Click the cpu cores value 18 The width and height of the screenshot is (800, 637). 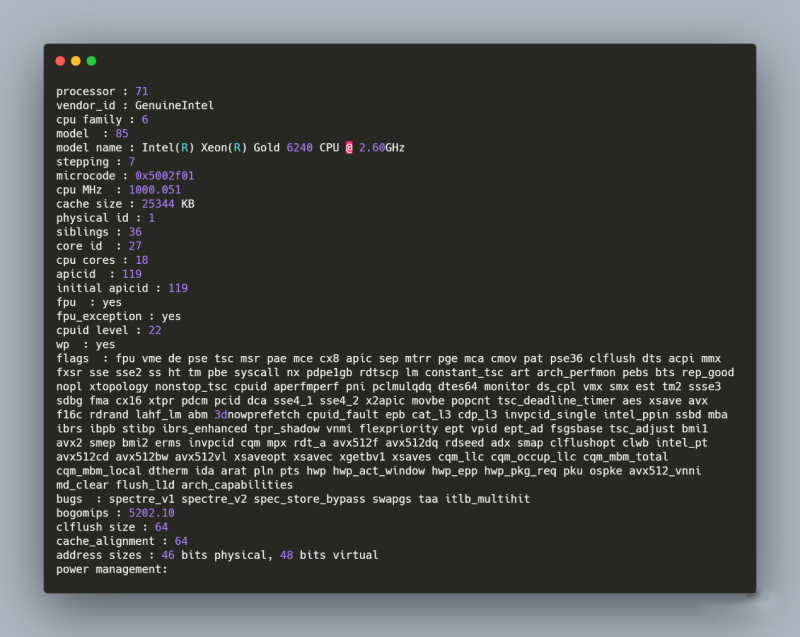(142, 260)
